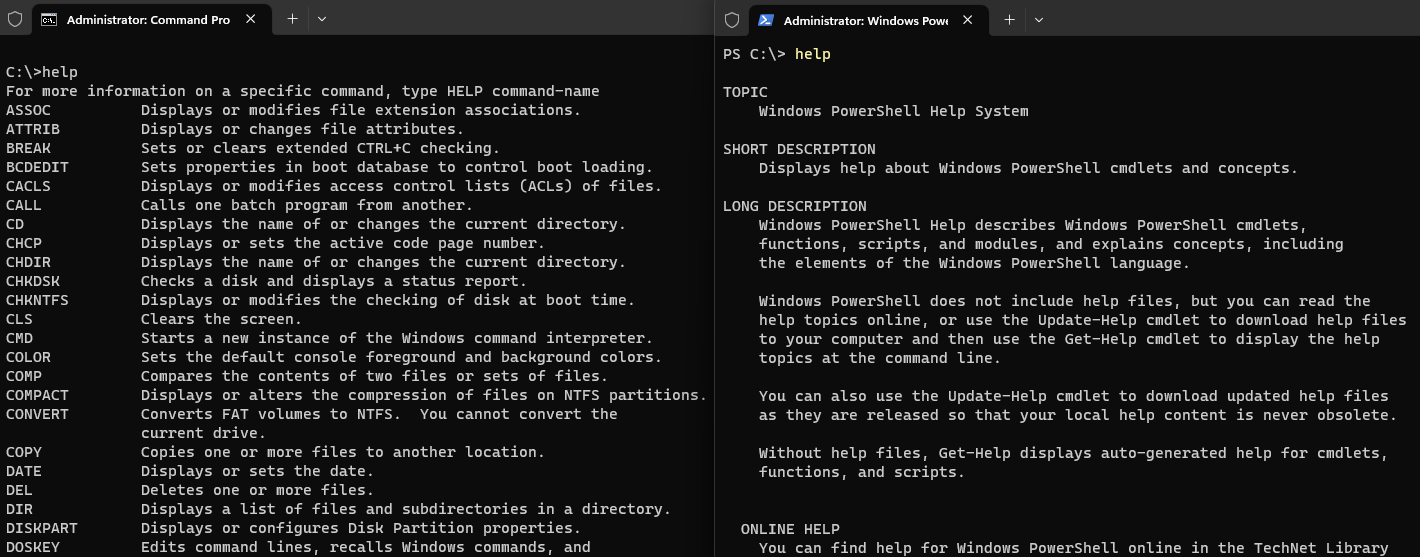
Task: Click the ASSOC command name in the list
Action: (28, 110)
